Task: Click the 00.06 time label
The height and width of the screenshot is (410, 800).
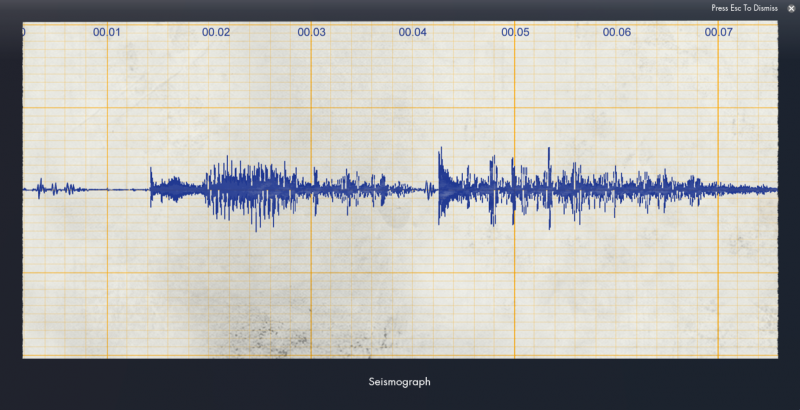Action: point(617,32)
